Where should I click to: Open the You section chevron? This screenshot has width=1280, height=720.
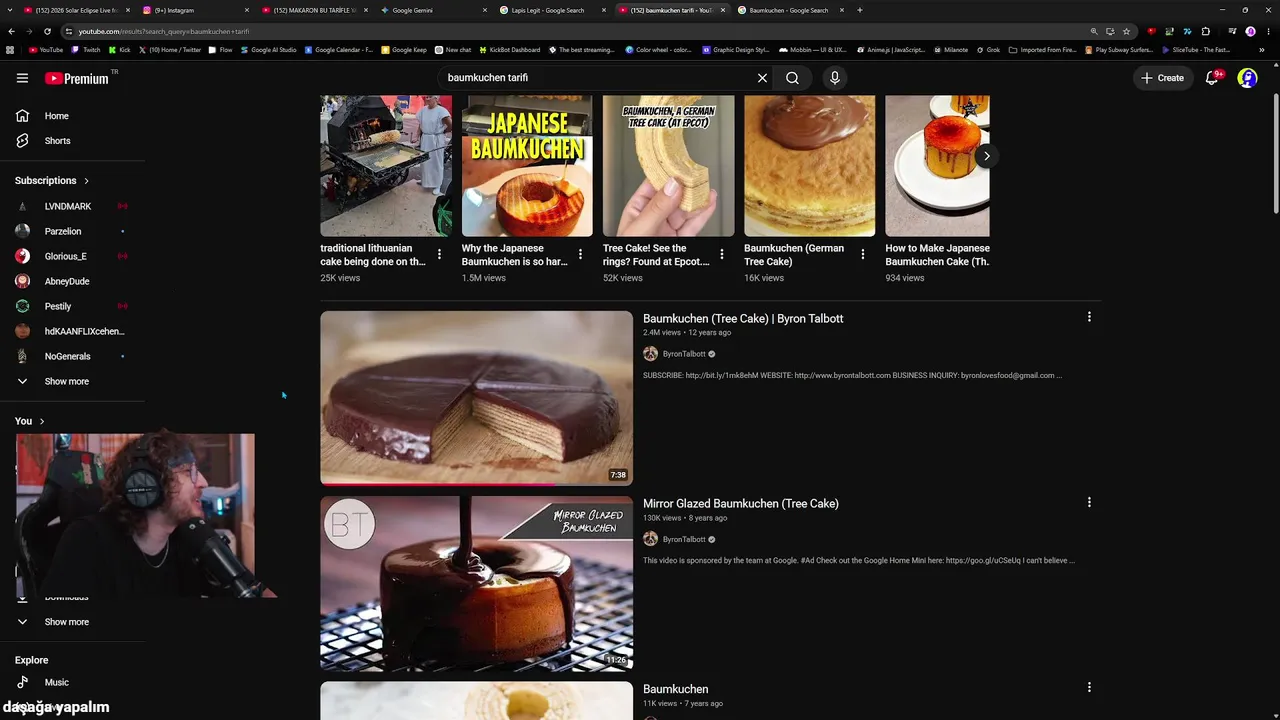pos(42,421)
